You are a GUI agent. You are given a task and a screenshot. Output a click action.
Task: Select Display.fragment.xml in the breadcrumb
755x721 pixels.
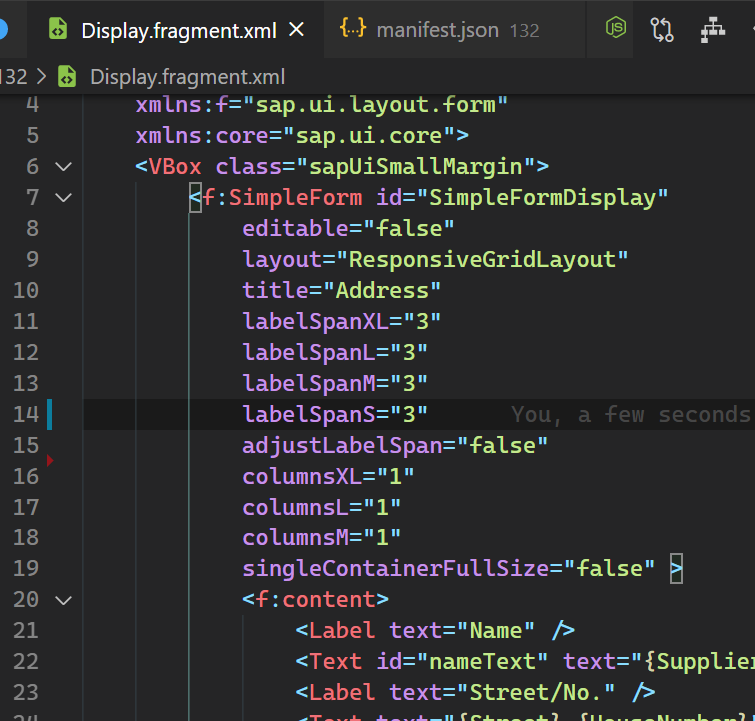[x=187, y=77]
